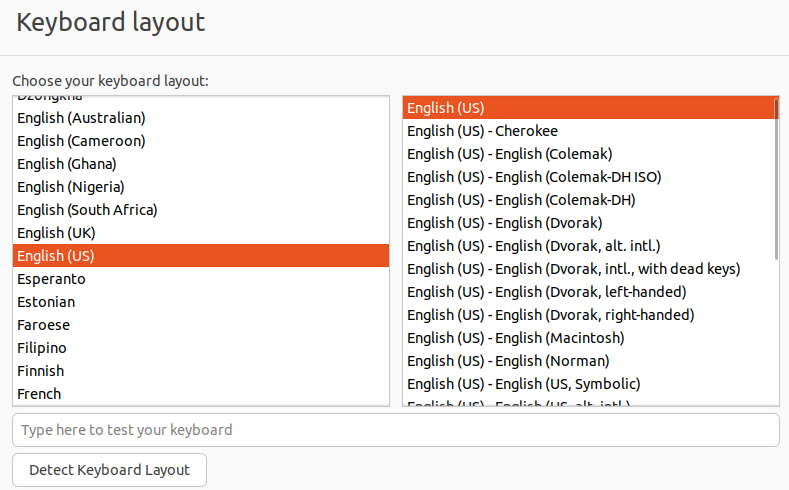Choose English (Macintosh) variant
The width and height of the screenshot is (789, 490).
coord(515,338)
